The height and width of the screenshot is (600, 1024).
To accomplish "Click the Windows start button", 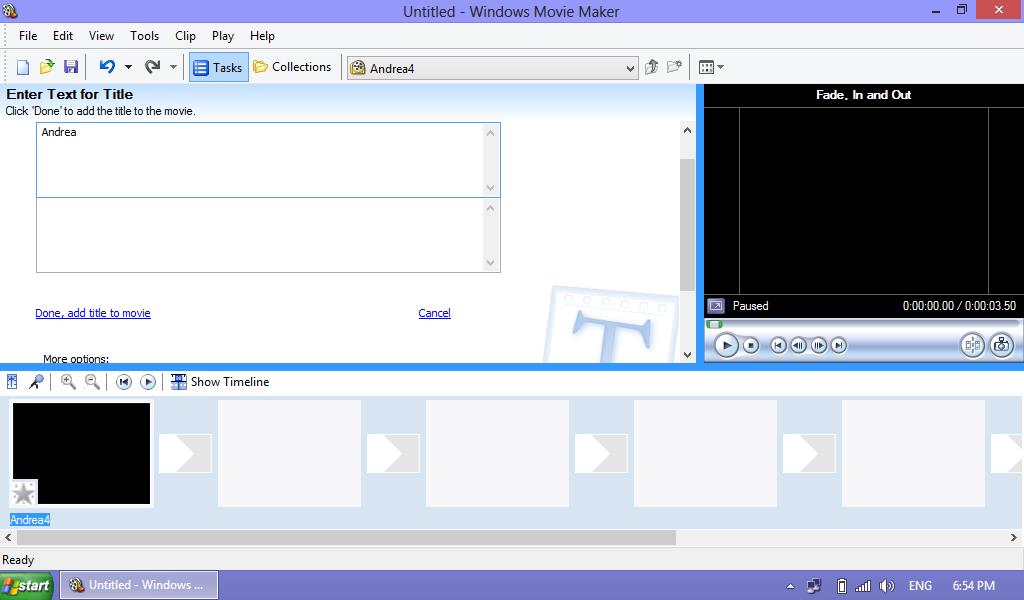I will click(27, 585).
